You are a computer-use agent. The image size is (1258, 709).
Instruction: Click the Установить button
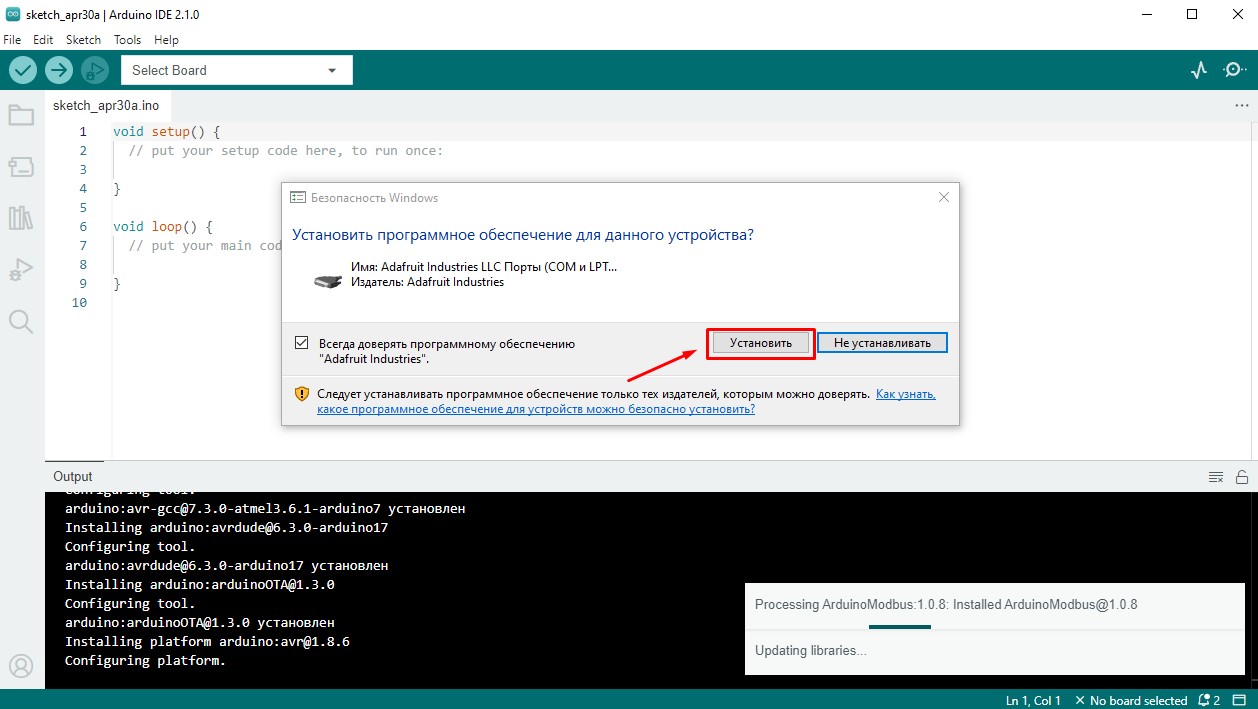point(761,342)
